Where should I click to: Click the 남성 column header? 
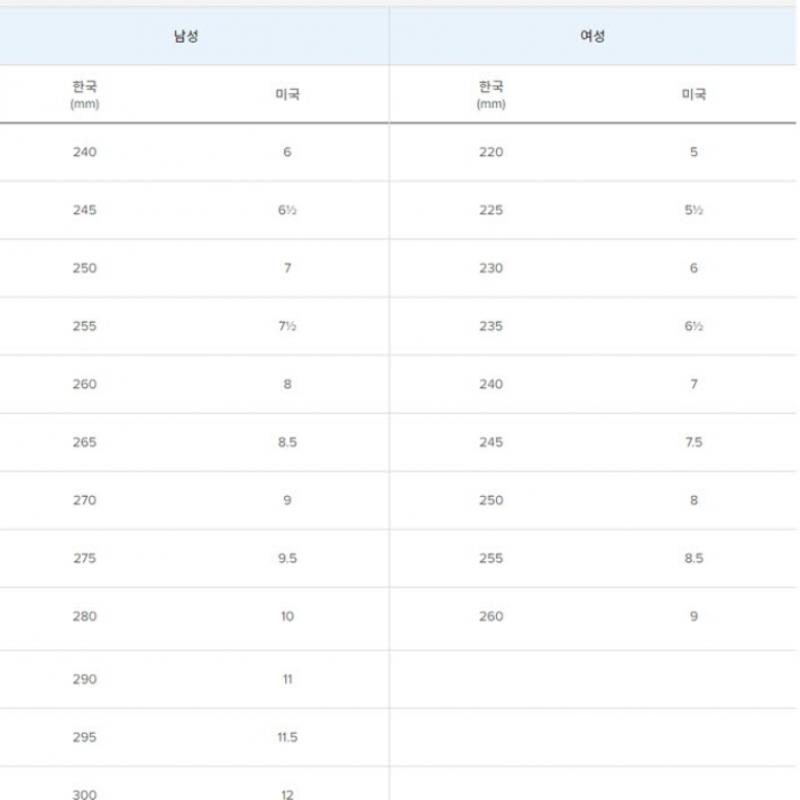(x=186, y=37)
